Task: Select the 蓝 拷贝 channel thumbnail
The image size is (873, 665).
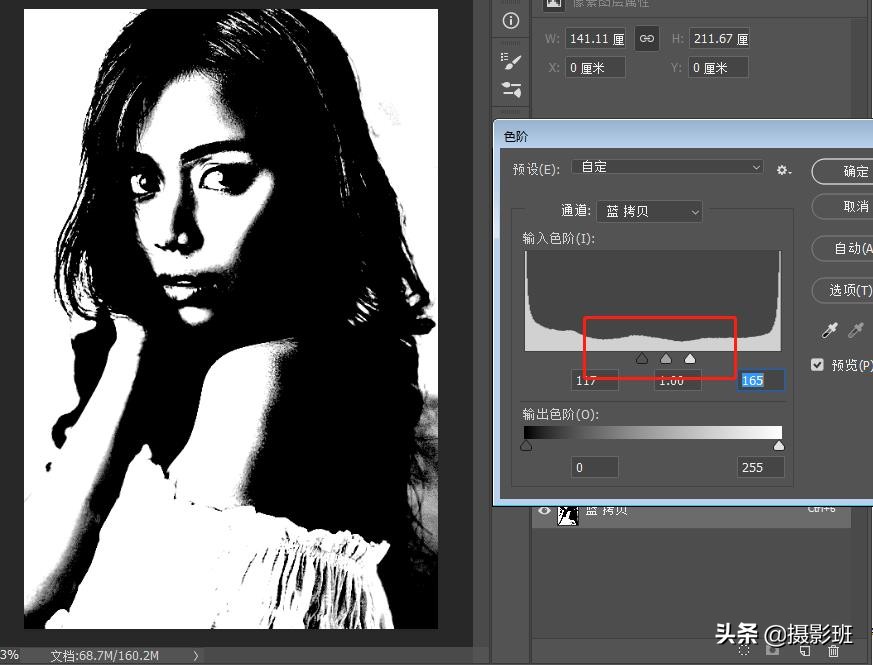Action: click(568, 515)
